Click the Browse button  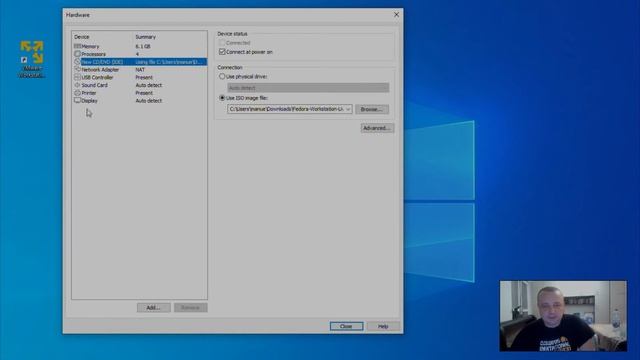pyautogui.click(x=372, y=109)
